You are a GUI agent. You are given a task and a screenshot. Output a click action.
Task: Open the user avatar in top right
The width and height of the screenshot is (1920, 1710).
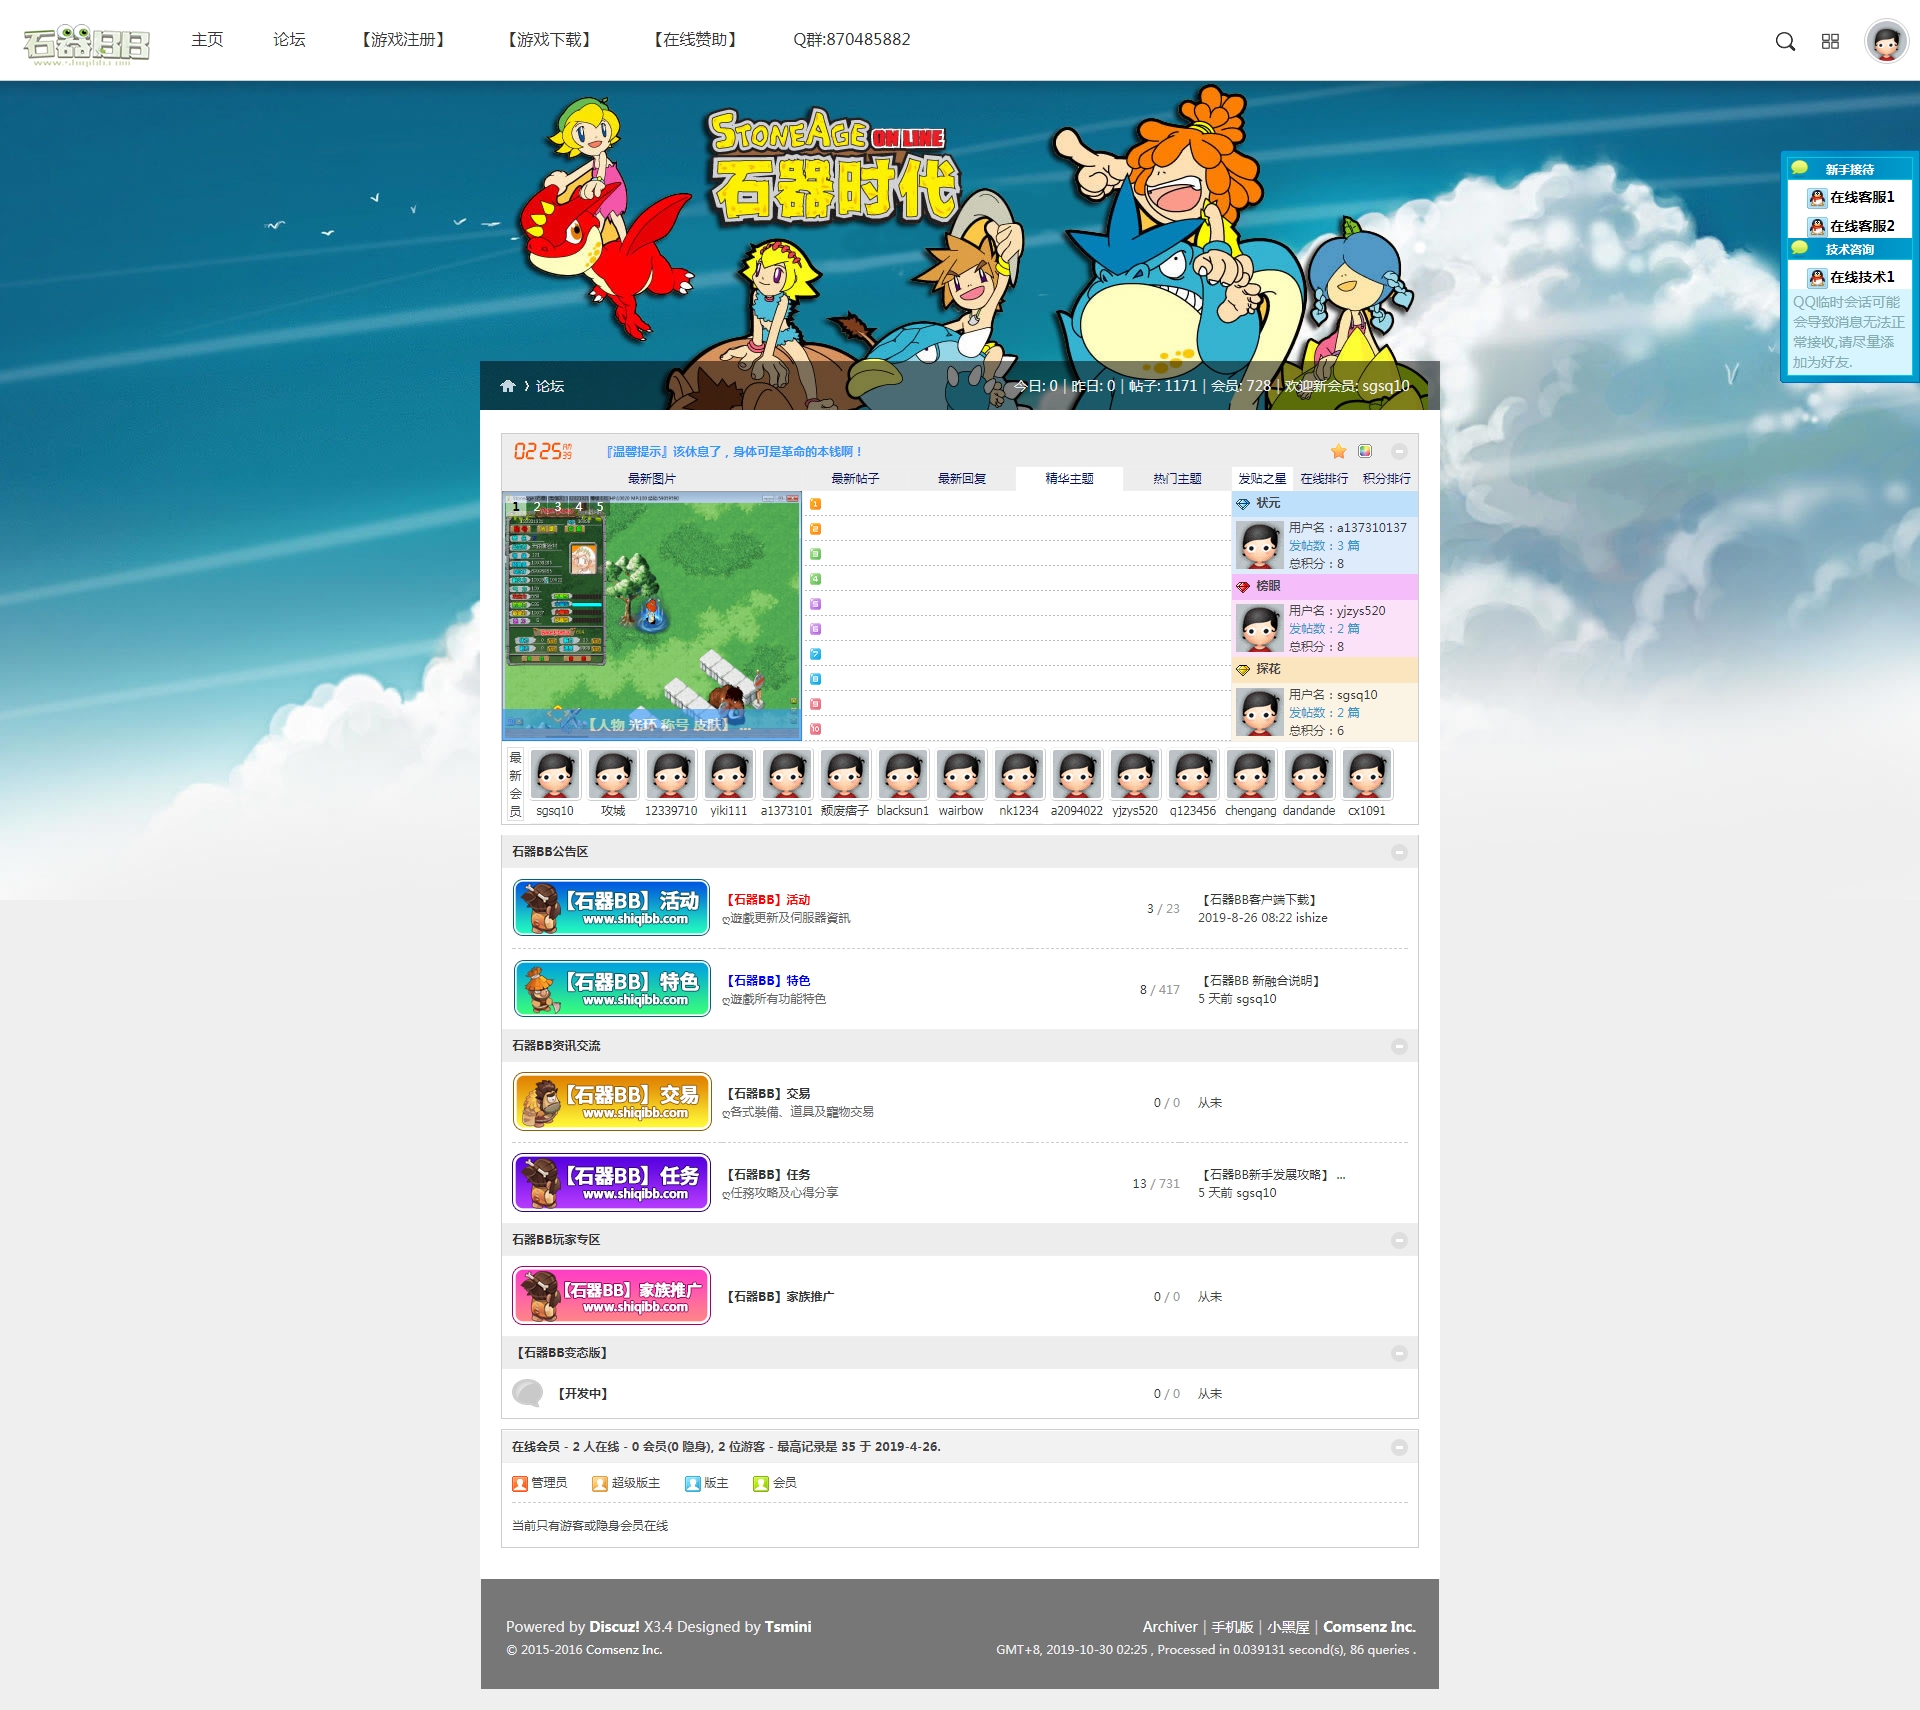point(1886,41)
